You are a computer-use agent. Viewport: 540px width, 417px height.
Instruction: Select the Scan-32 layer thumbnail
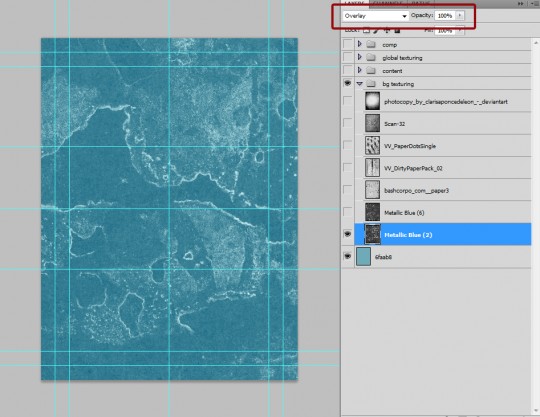pos(372,123)
